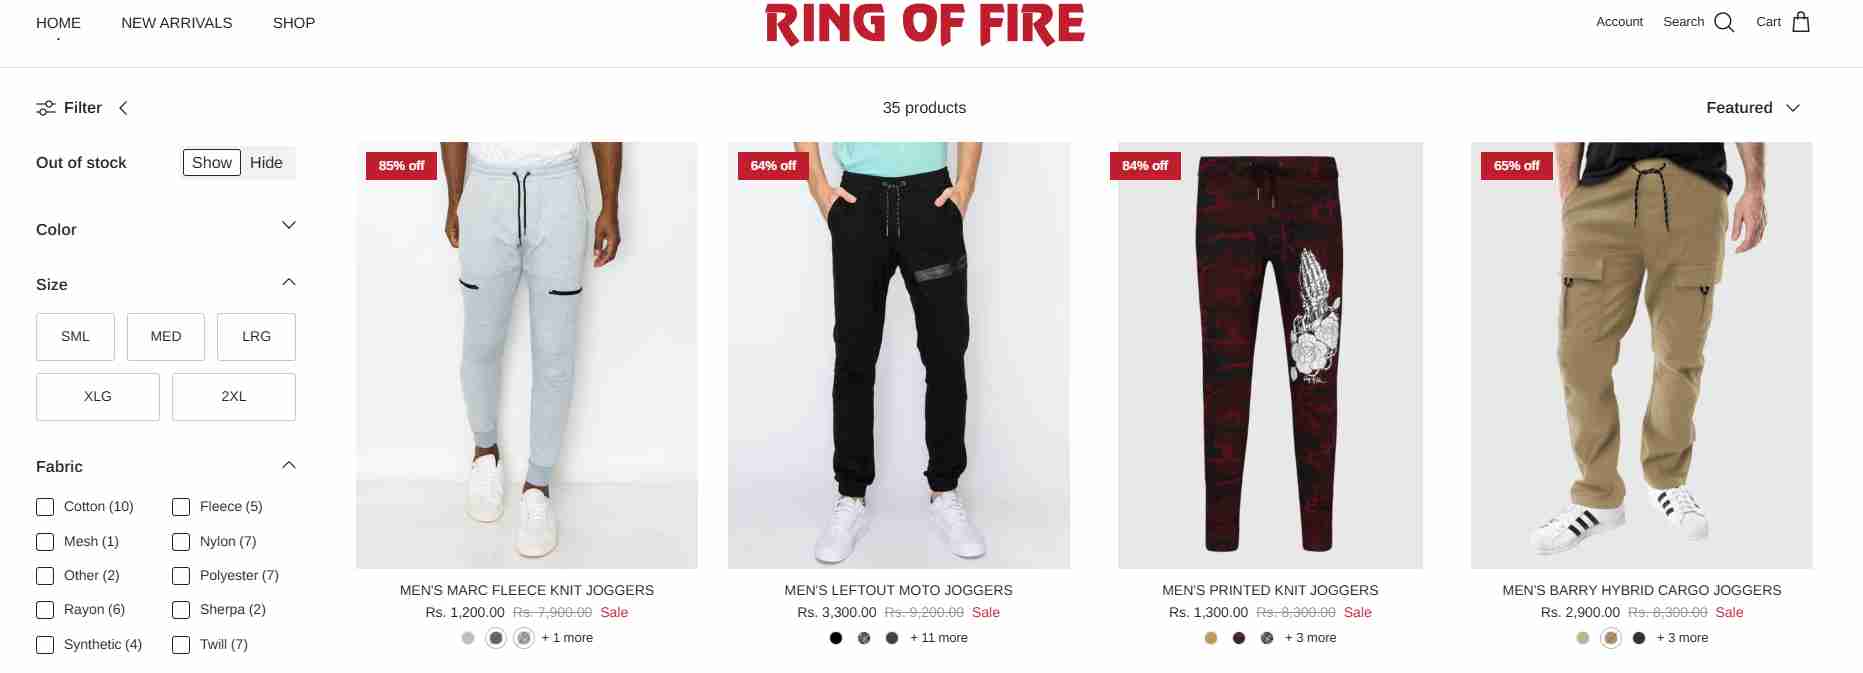The image size is (1863, 673).
Task: Collapse filter panel with left chevron
Action: coord(123,108)
